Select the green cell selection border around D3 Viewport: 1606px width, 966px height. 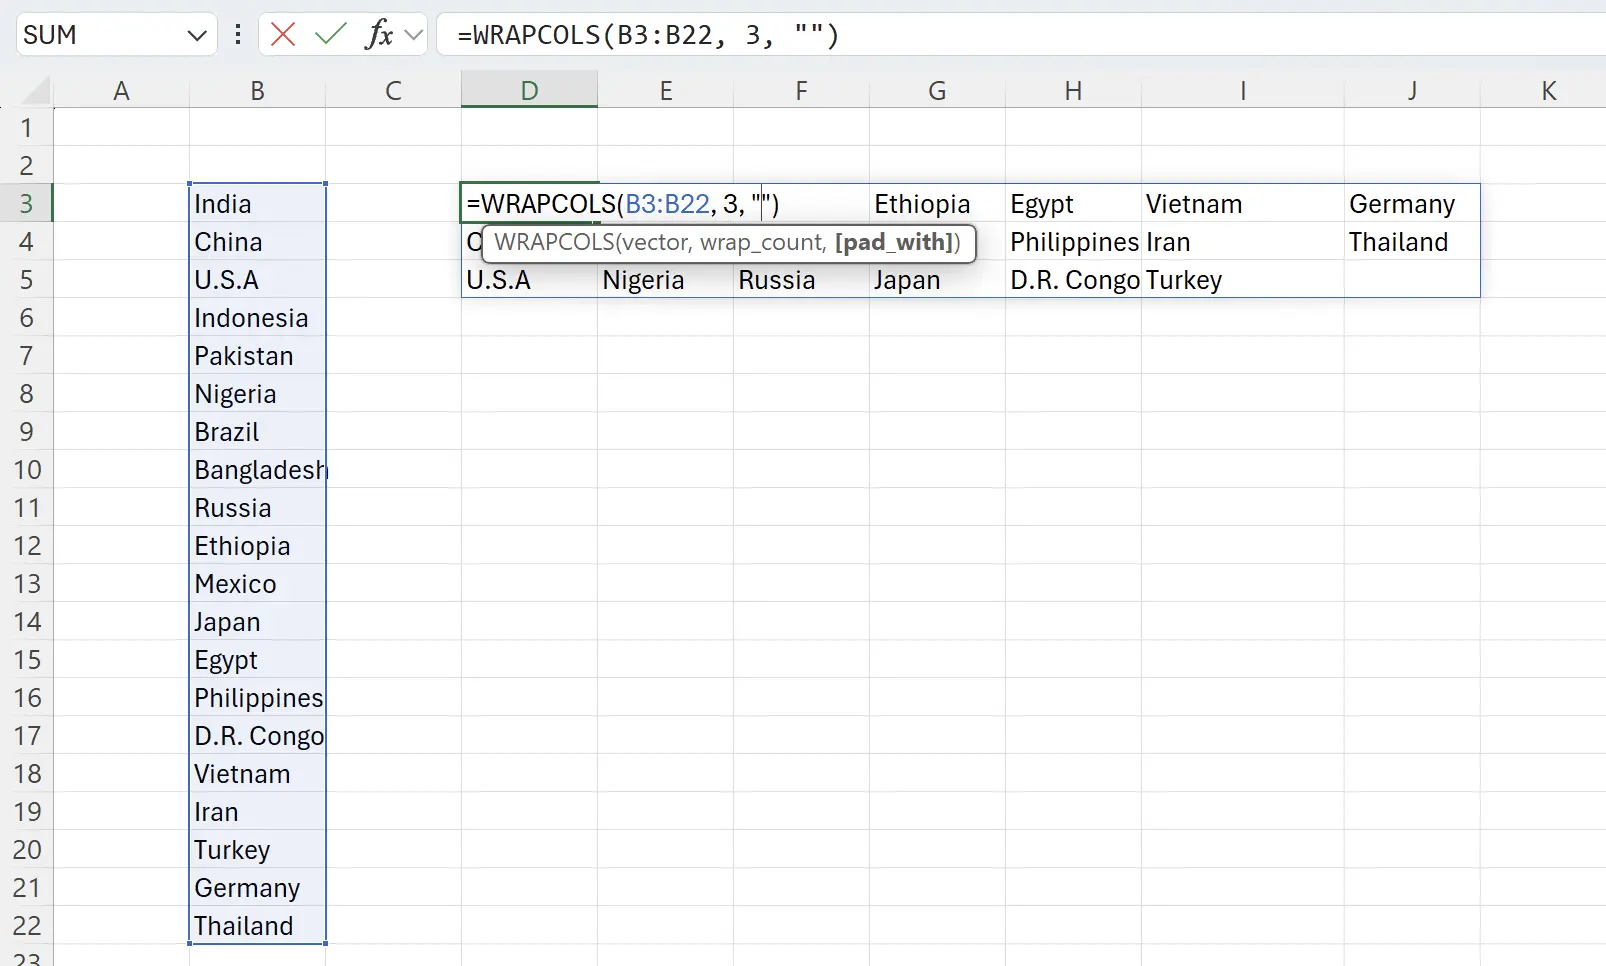tap(529, 184)
